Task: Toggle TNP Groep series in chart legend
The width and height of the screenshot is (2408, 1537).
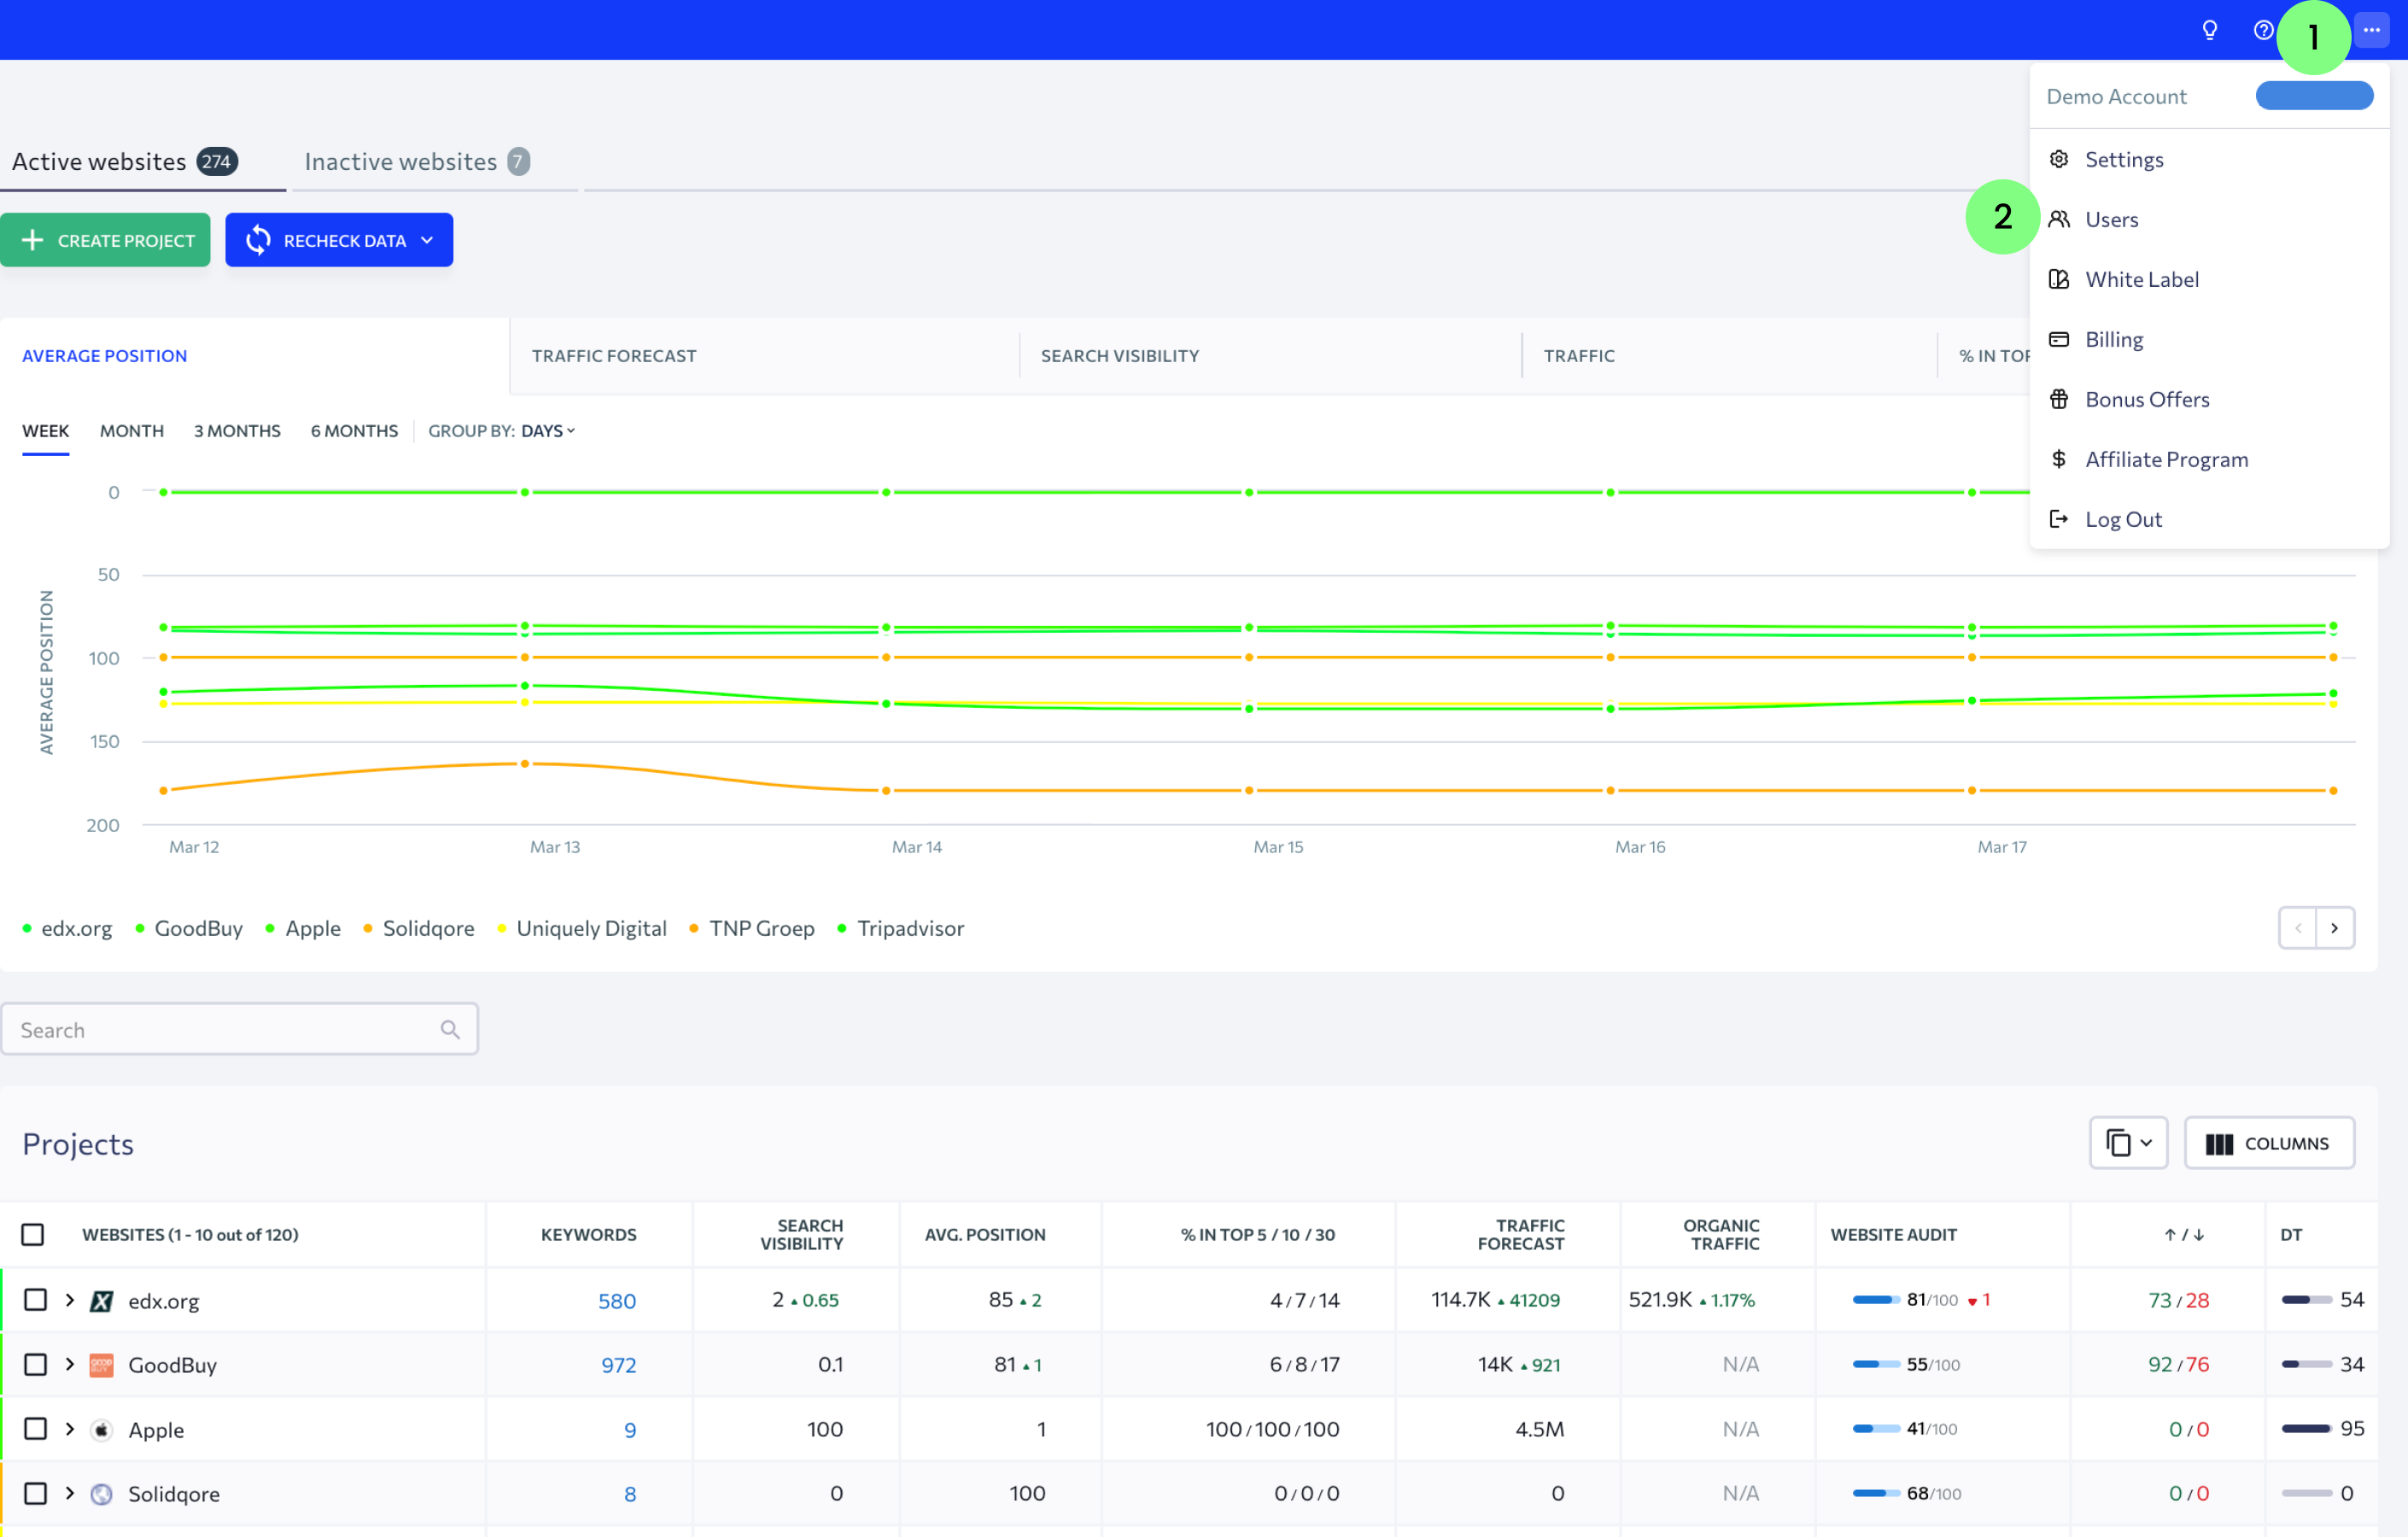Action: click(x=751, y=928)
